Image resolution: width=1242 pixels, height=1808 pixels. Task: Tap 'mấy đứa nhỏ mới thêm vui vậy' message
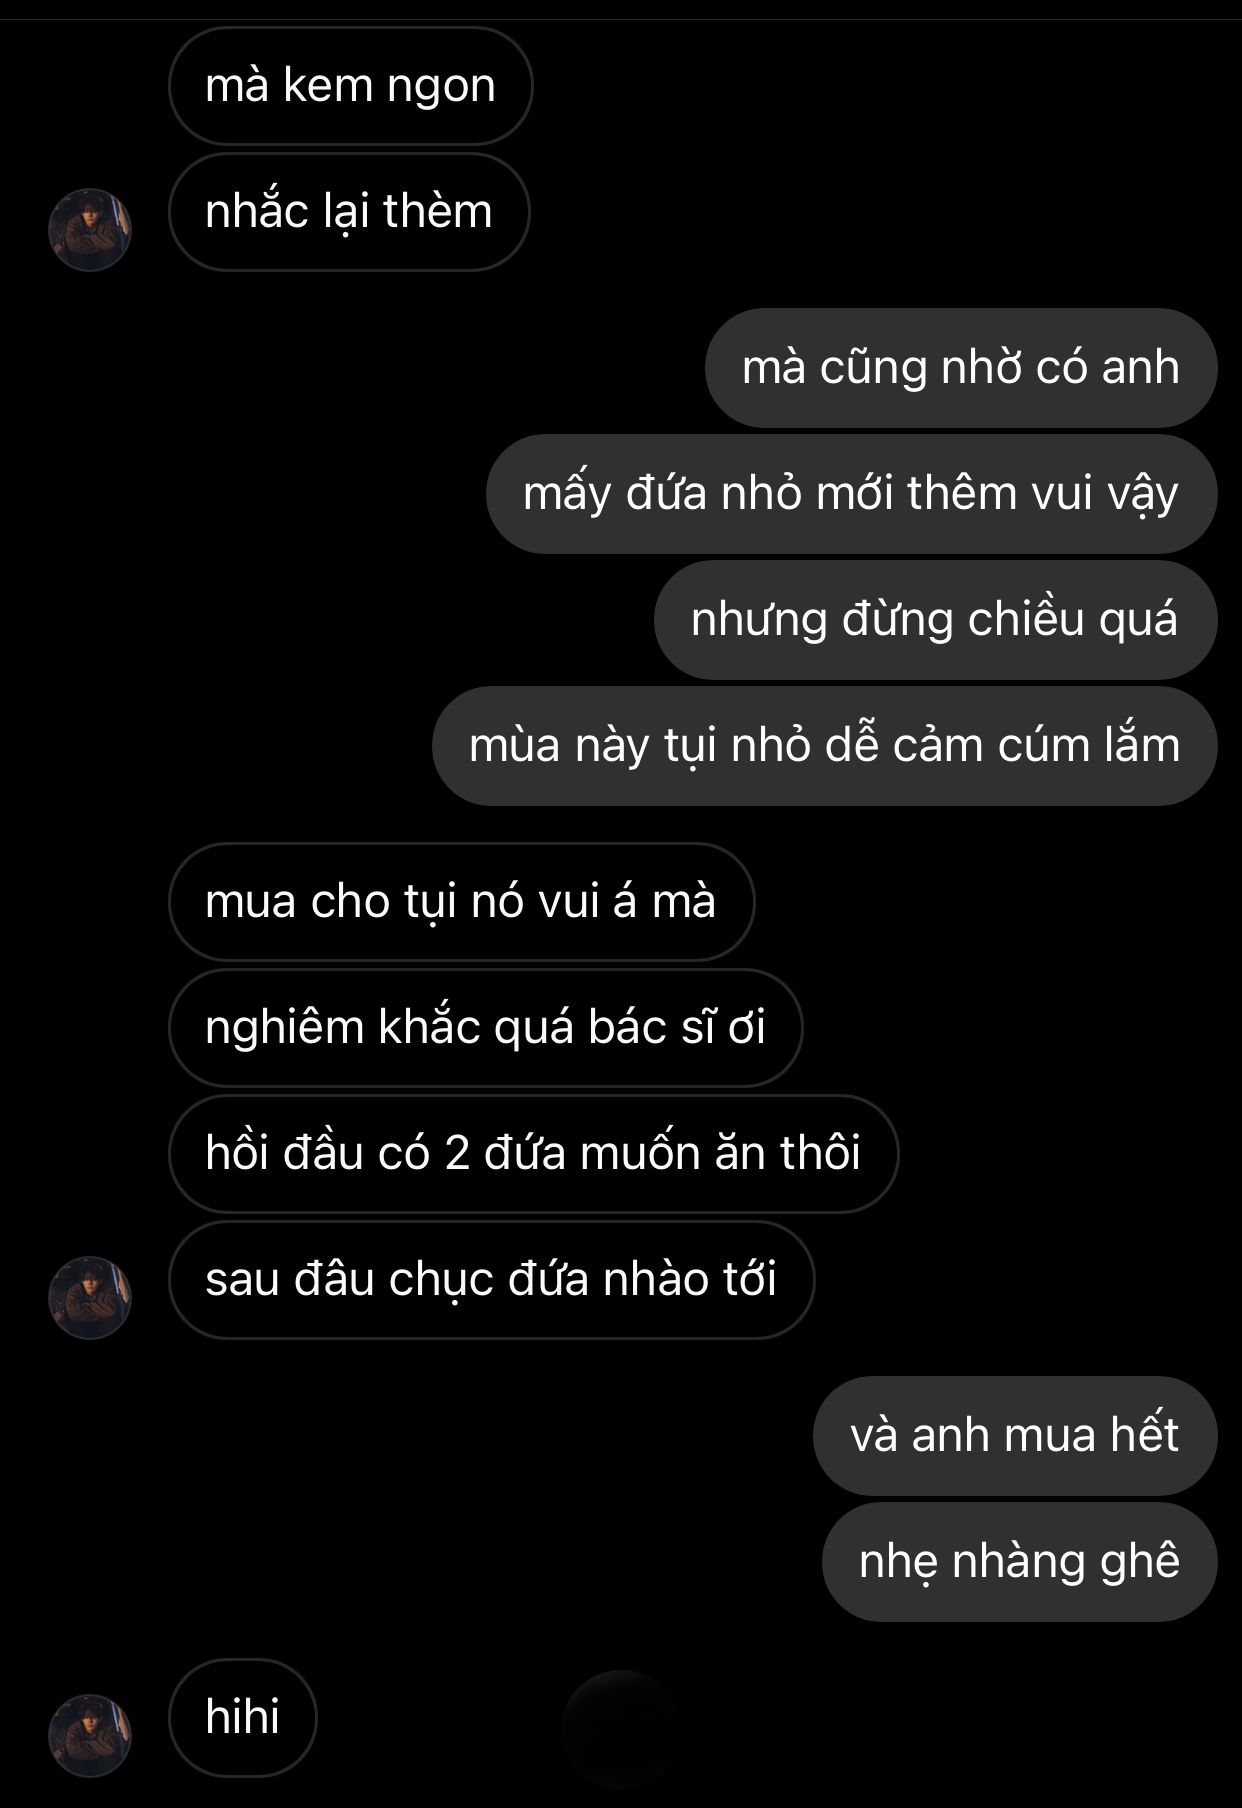pyautogui.click(x=851, y=494)
